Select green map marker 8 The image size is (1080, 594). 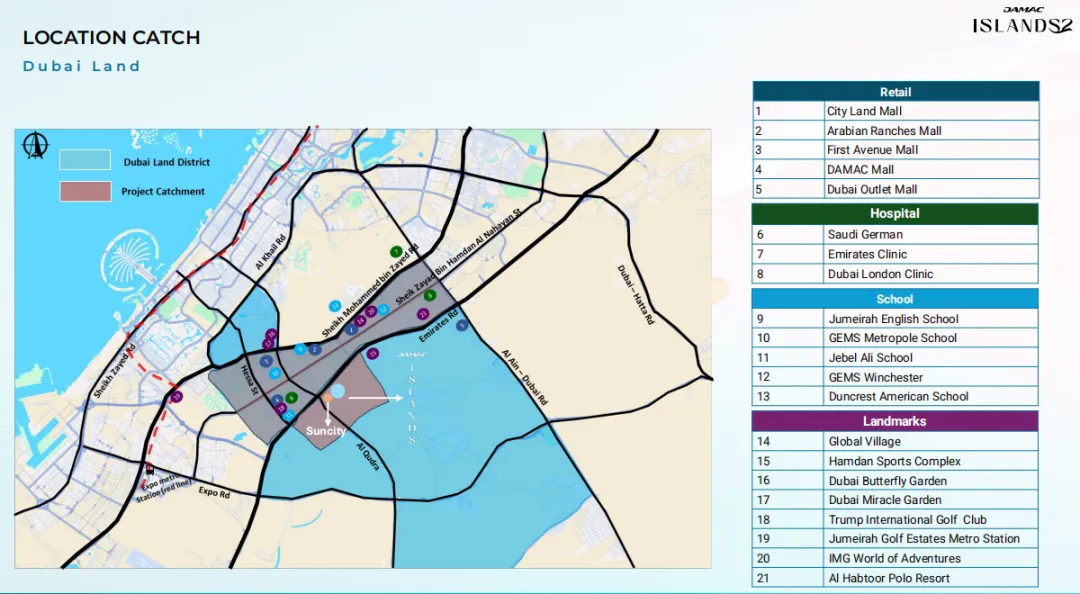430,296
